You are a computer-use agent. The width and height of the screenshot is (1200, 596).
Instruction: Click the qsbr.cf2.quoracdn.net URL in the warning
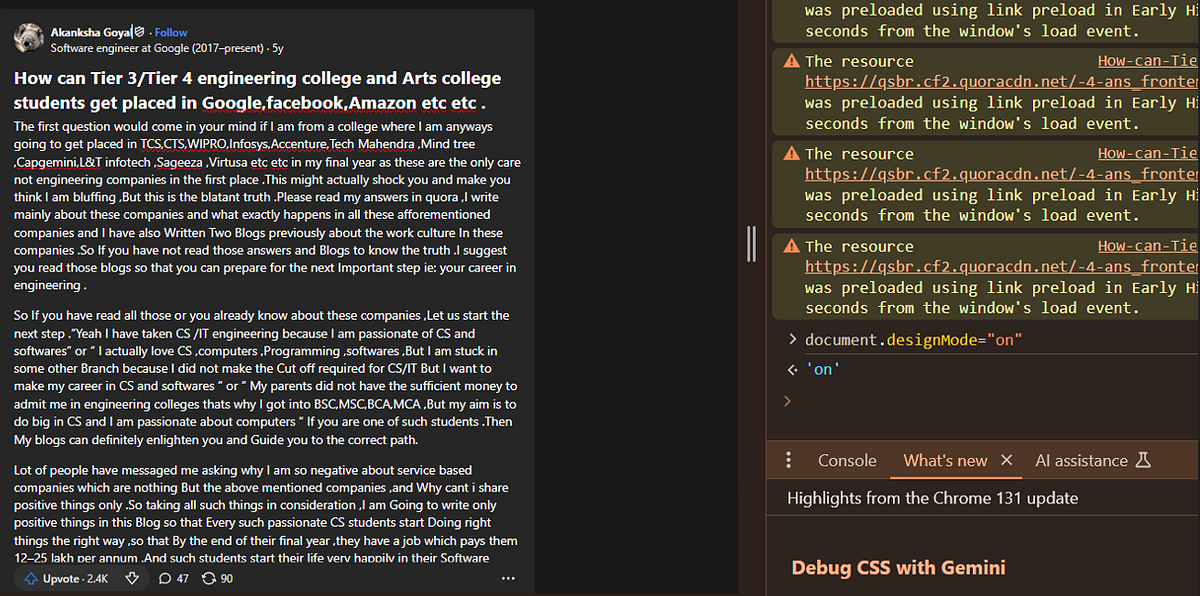coord(990,81)
